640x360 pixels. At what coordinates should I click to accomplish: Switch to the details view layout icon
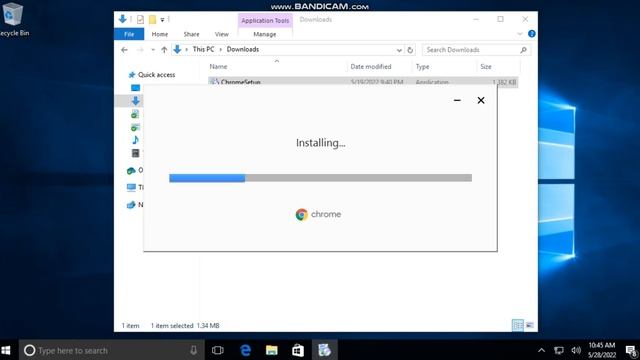click(518, 325)
